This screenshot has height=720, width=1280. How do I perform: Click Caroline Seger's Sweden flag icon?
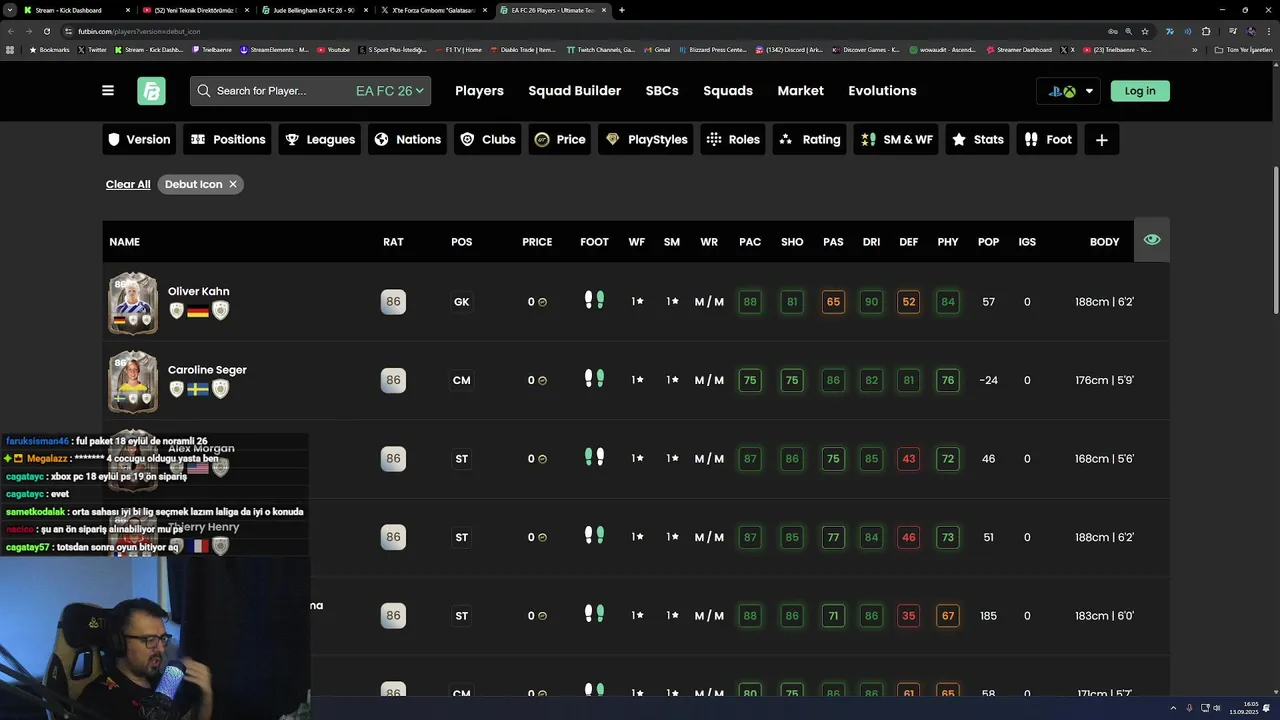[x=198, y=389]
